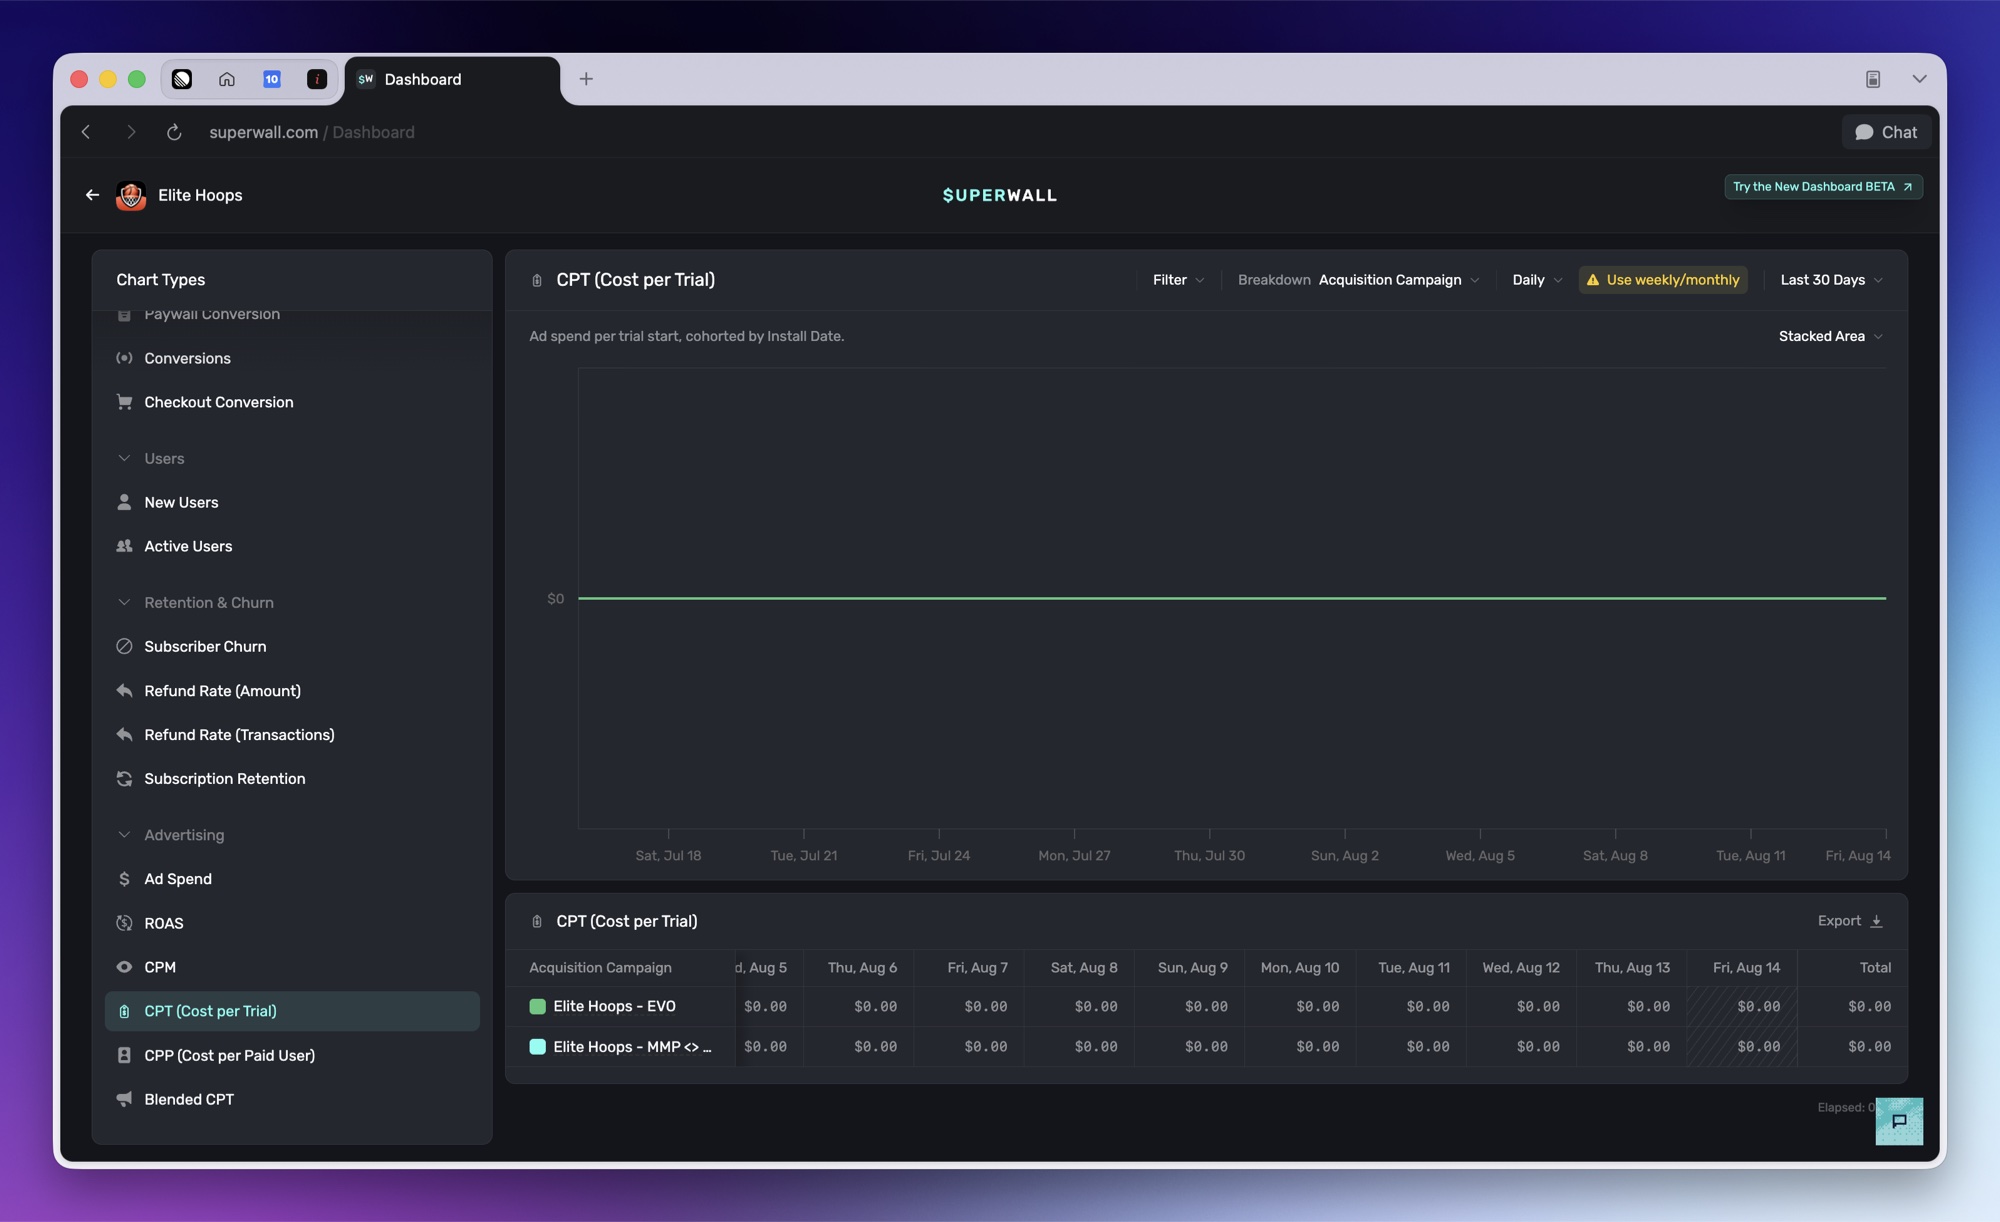
Task: Click the Elite Hoops app avatar
Action: click(x=131, y=195)
